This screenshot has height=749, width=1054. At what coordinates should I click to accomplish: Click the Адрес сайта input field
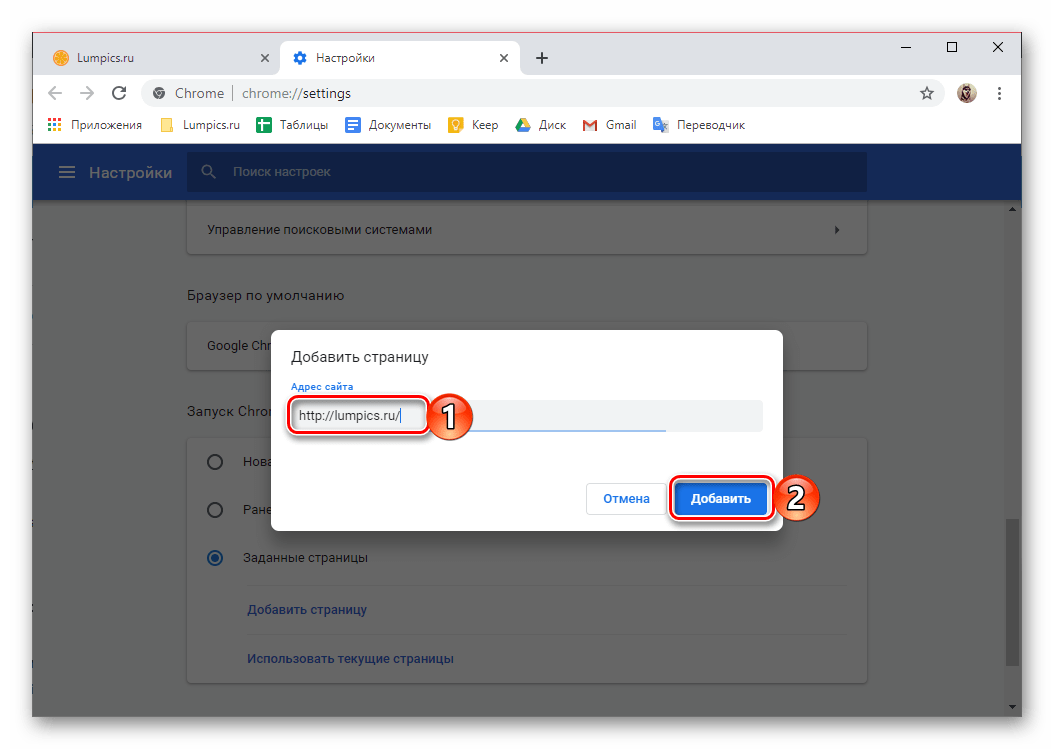[x=526, y=416]
